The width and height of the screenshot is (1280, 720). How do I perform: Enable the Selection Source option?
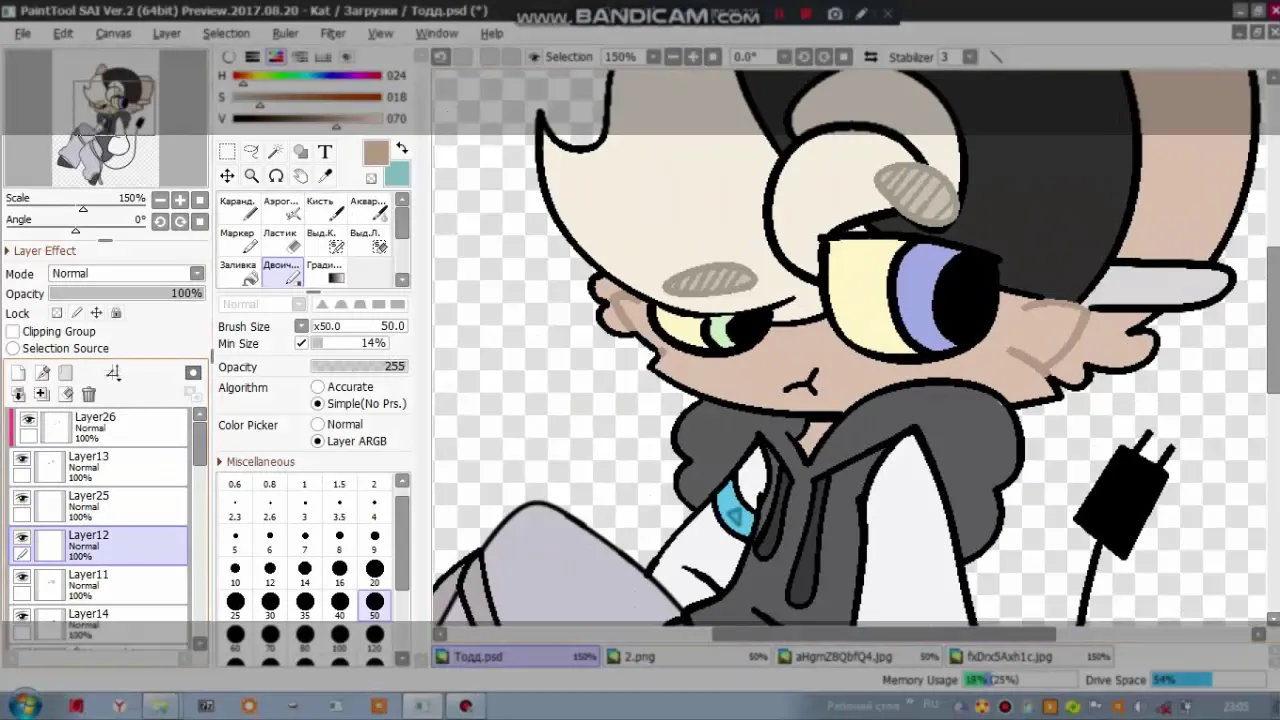point(13,348)
